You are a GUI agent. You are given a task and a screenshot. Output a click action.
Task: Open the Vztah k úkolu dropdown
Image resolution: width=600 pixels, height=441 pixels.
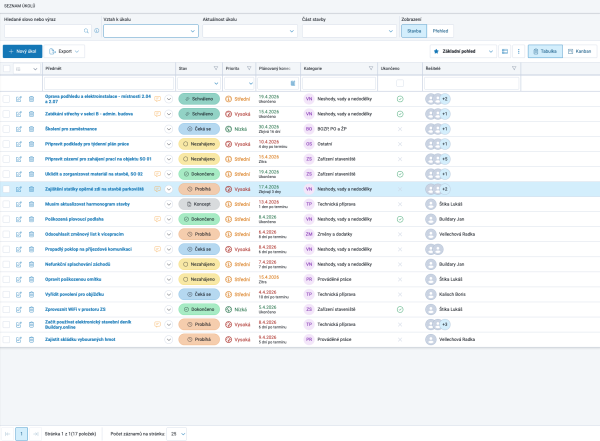pos(151,31)
